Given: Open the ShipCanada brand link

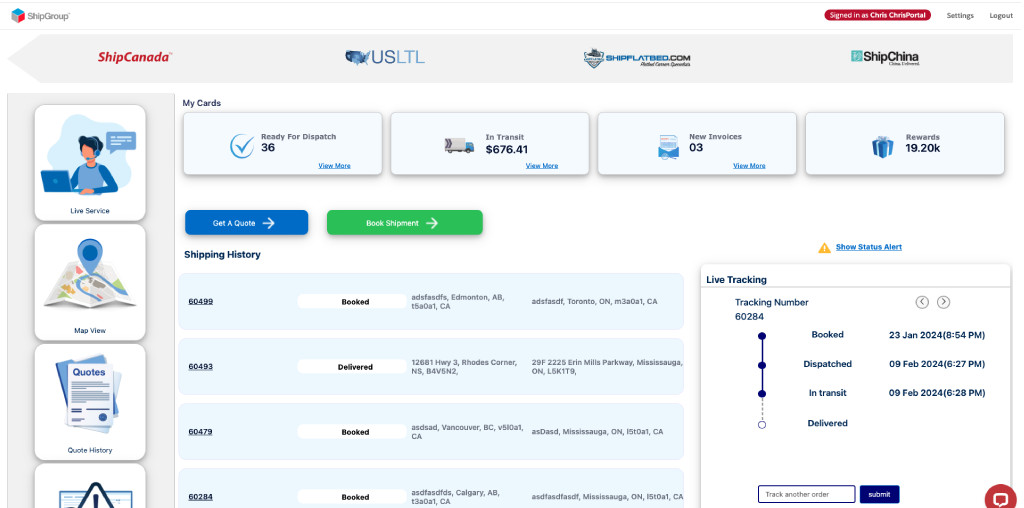Looking at the screenshot, I should click(135, 57).
